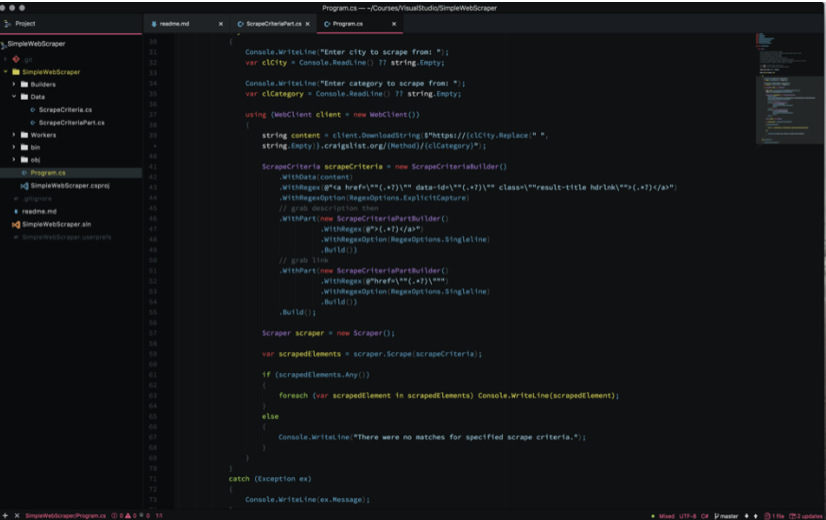
Task: Click linter warning triangle in status bar
Action: tap(128, 516)
